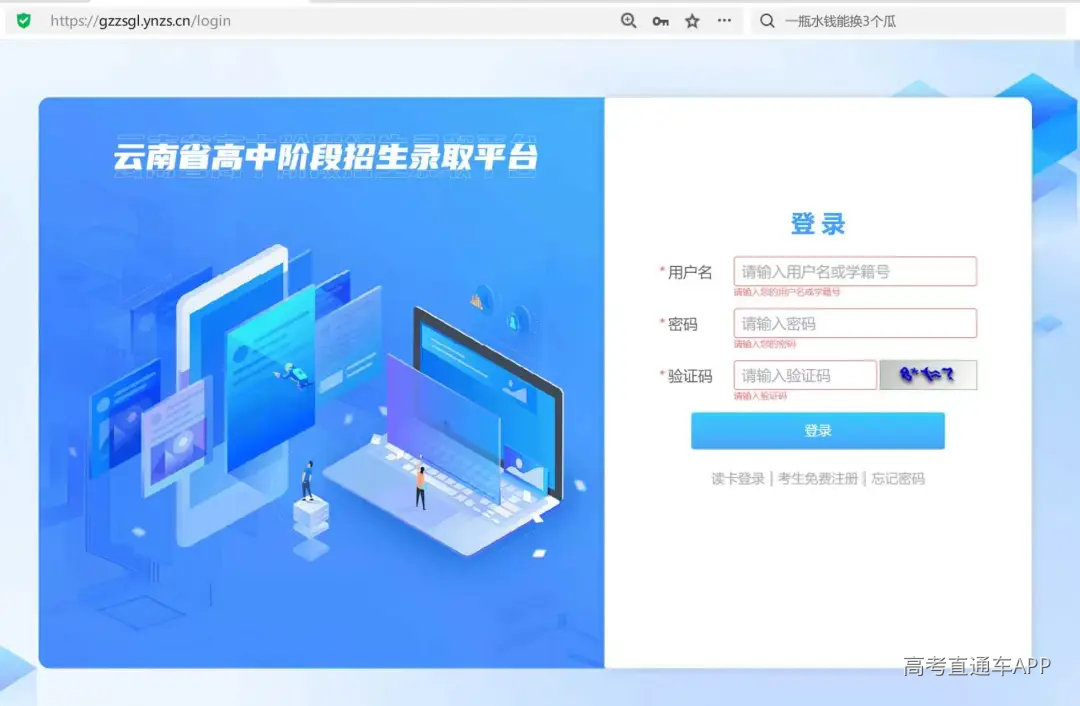The image size is (1080, 706).
Task: Click the 验证码 field label
Action: [689, 376]
